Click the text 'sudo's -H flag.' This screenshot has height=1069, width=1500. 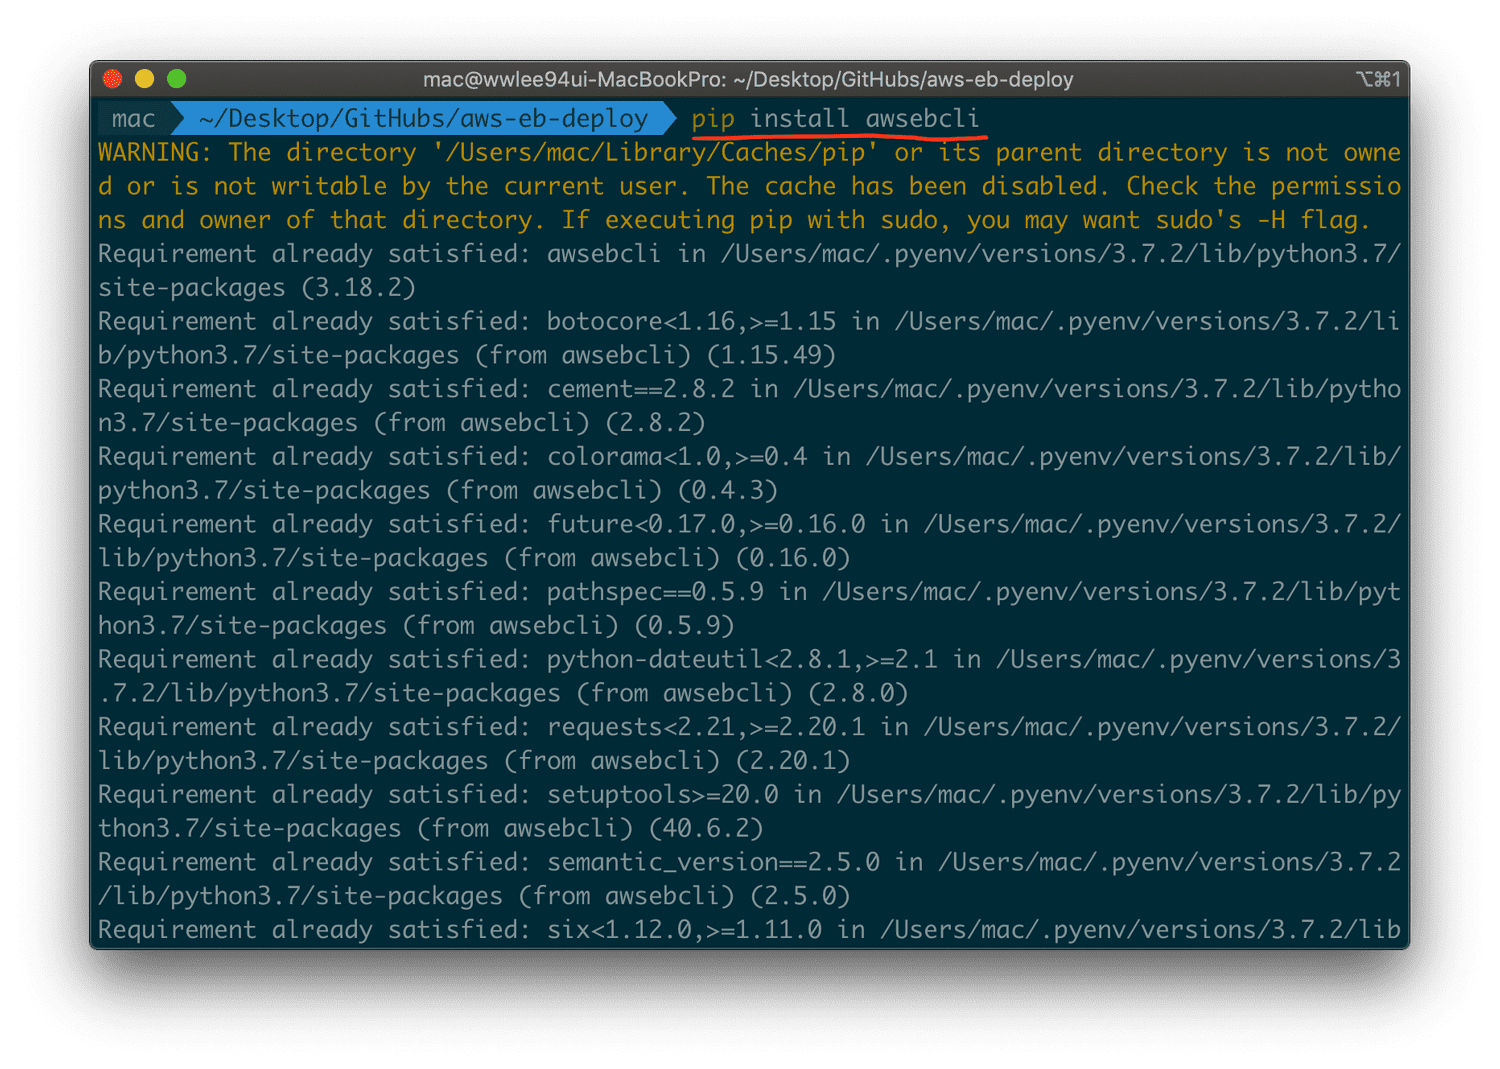pyautogui.click(x=1263, y=220)
